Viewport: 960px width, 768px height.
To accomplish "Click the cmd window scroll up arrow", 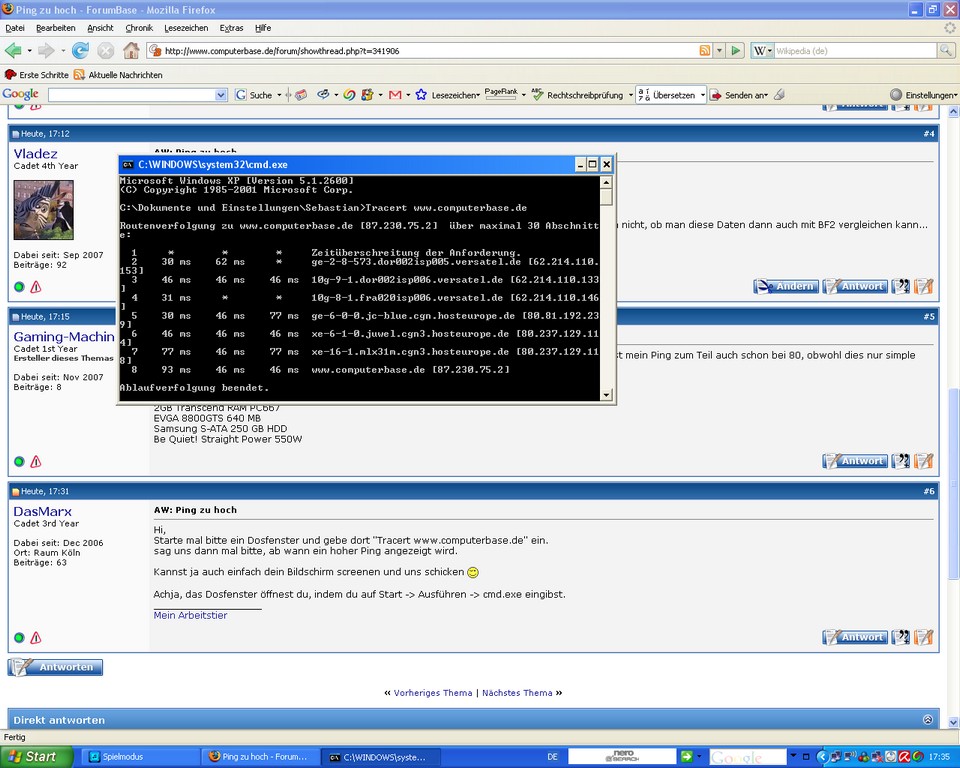I will click(606, 183).
